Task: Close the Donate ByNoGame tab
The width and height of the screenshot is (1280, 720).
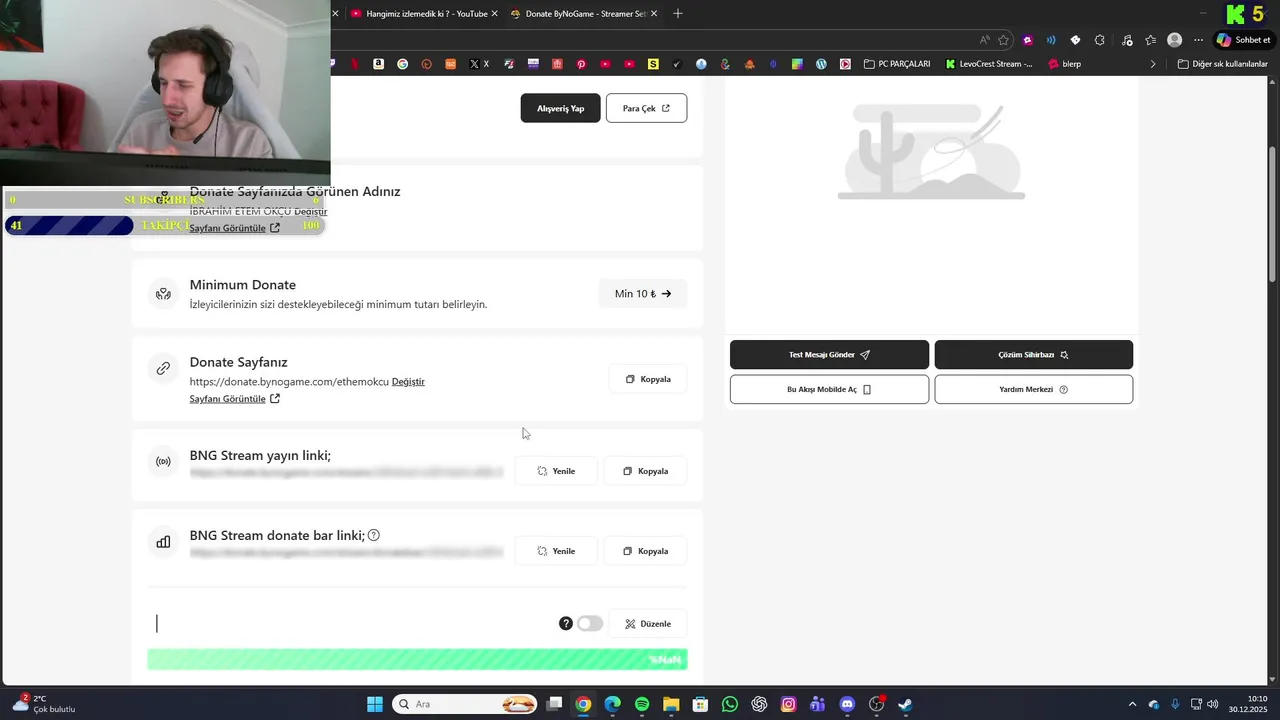Action: click(x=655, y=14)
